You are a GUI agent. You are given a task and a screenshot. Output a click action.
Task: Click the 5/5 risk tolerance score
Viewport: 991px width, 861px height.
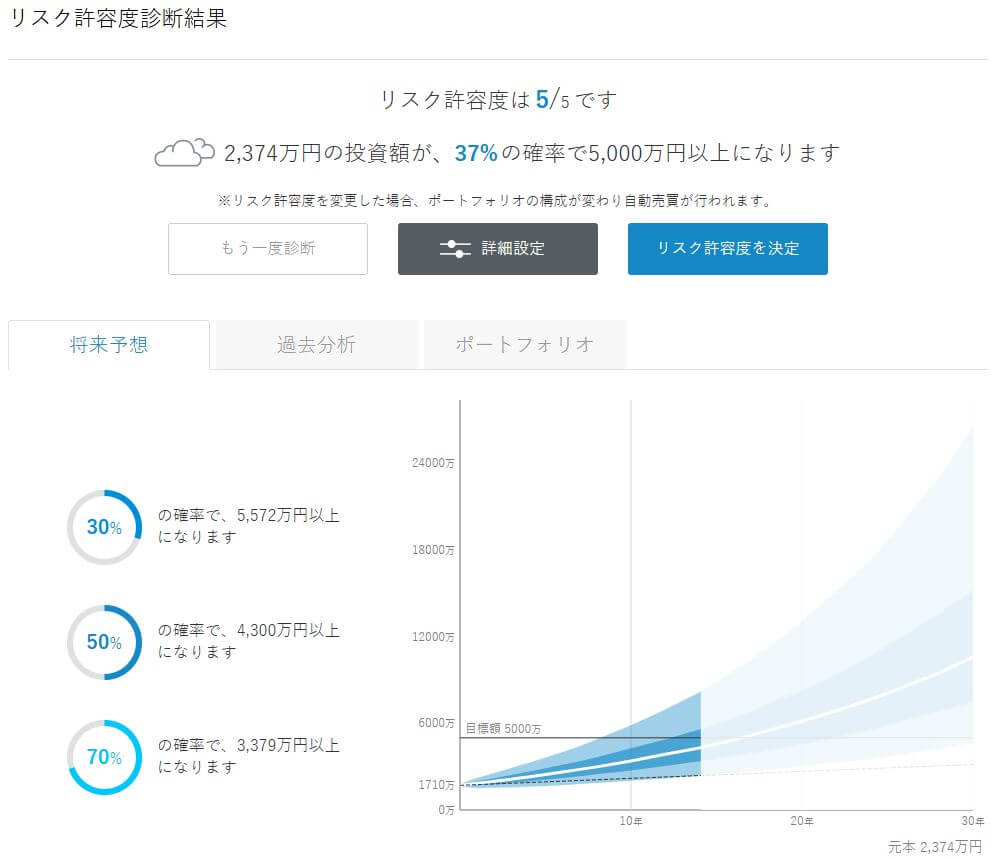point(552,100)
